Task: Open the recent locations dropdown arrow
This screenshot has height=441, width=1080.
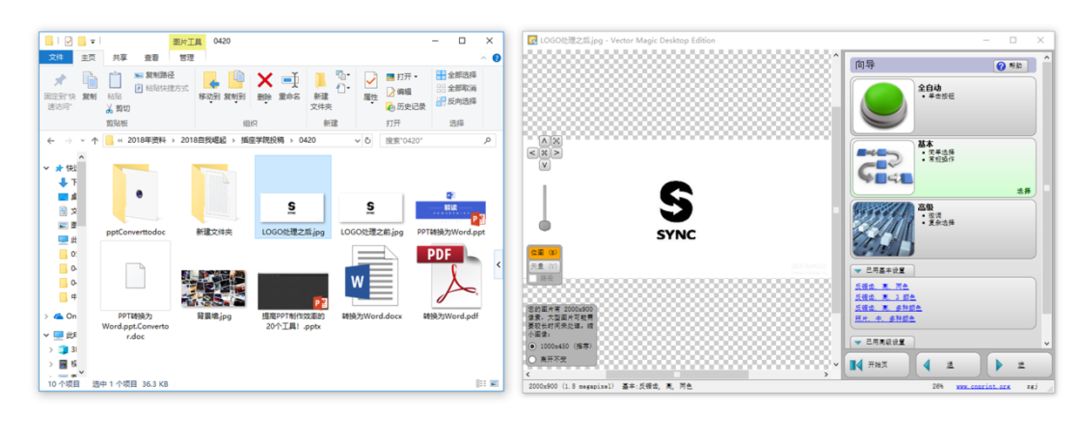Action: (82, 141)
